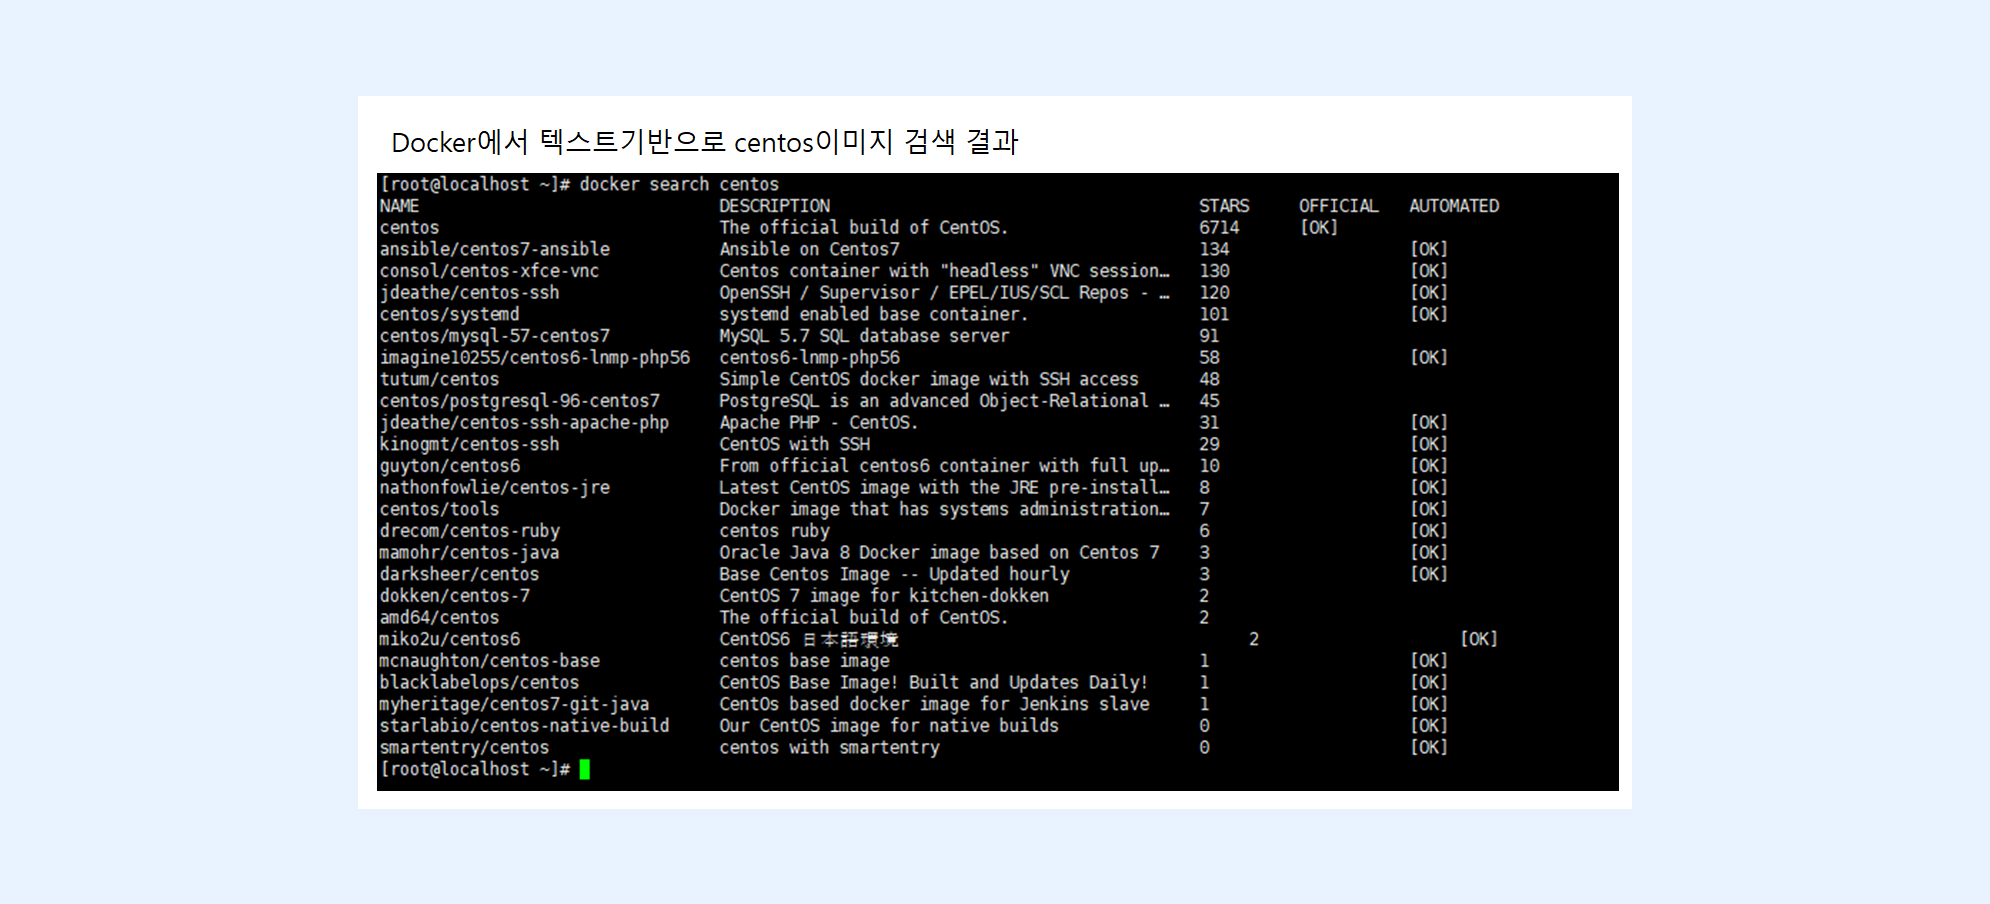
Task: Click 'Oracle Java 8 Docker image' description
Action: click(939, 553)
